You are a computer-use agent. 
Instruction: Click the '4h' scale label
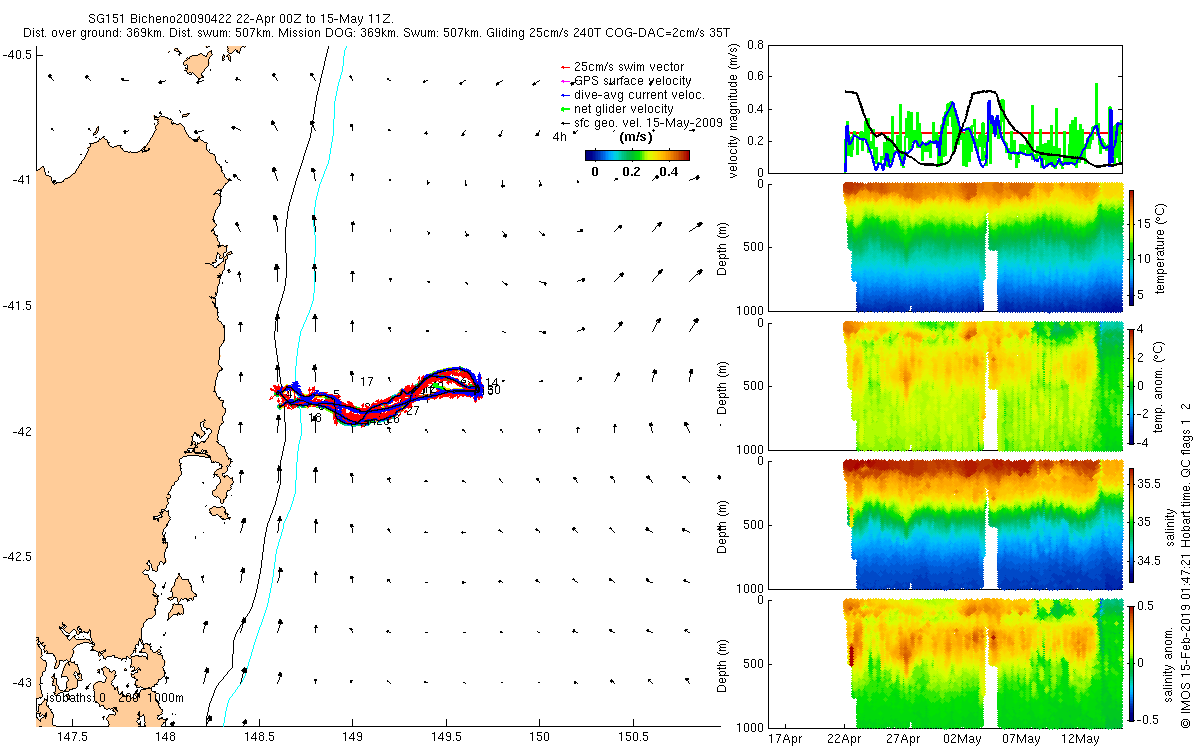560,137
